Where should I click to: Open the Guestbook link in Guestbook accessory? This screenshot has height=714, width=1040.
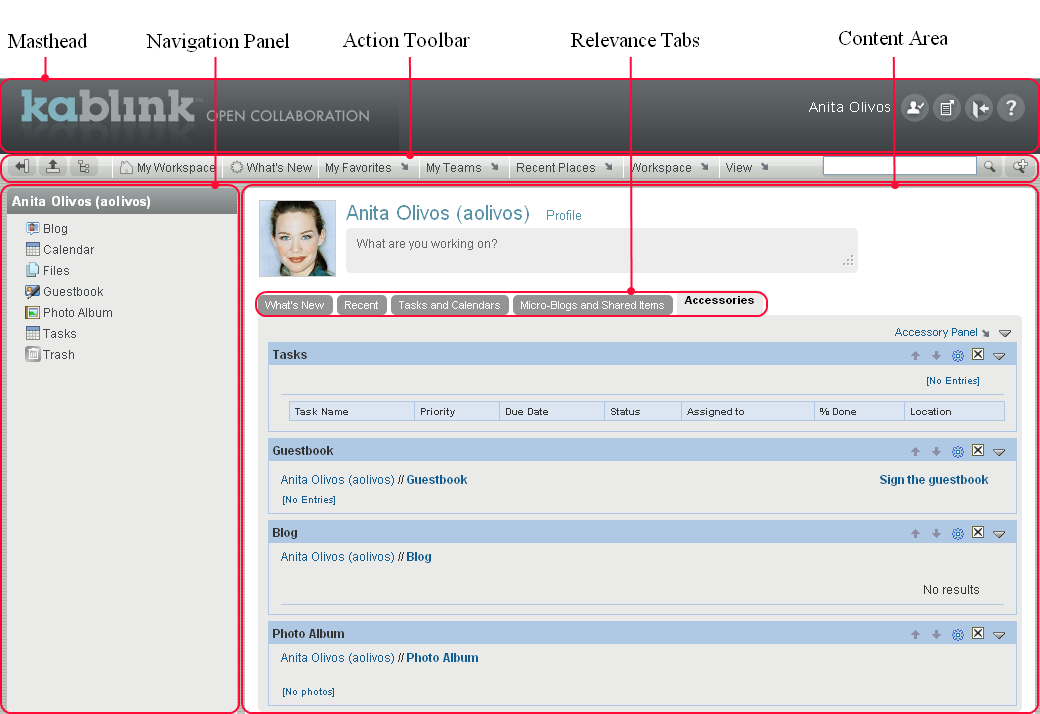click(437, 480)
